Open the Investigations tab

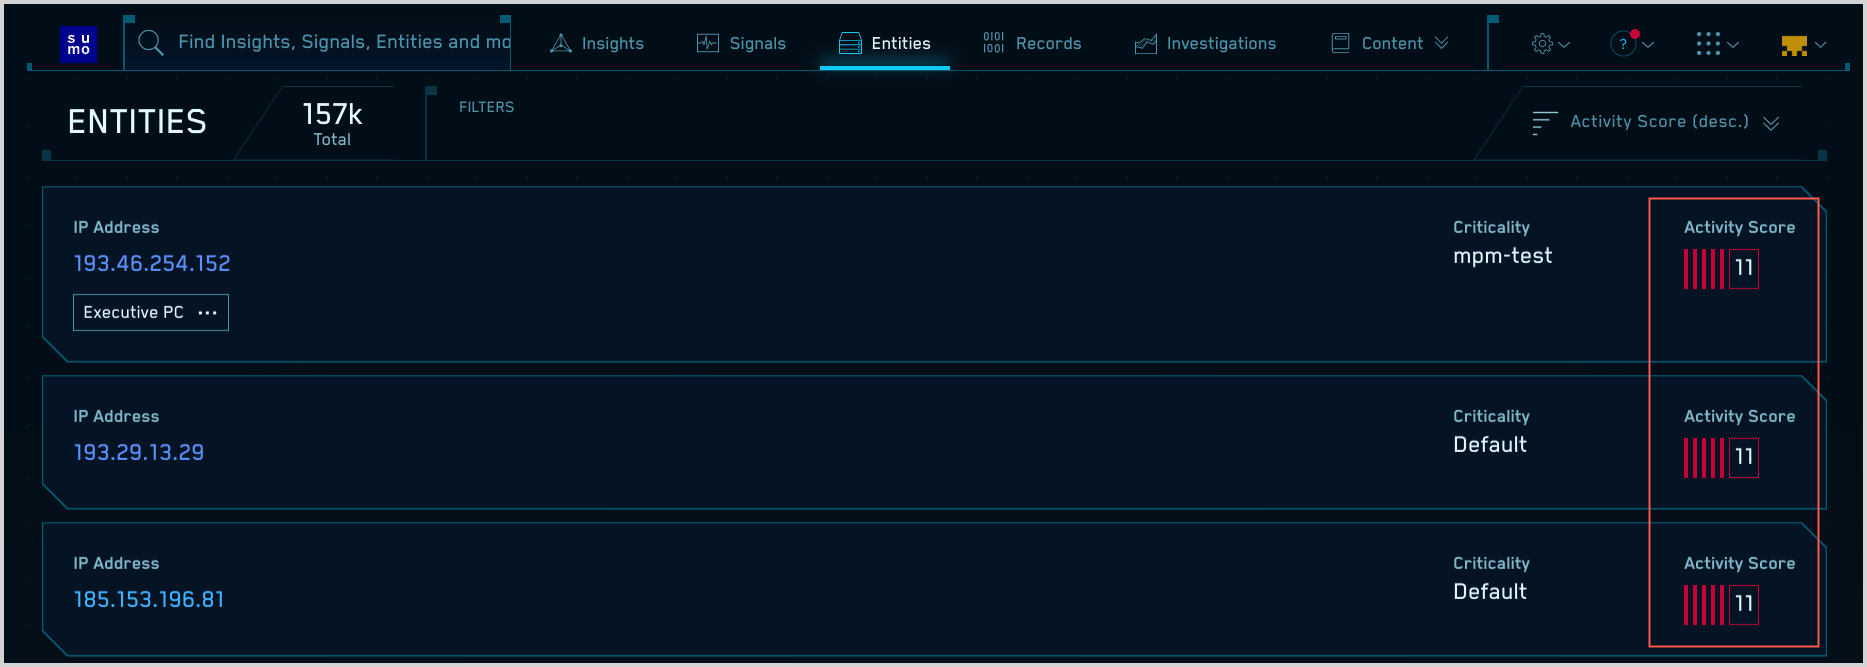(1205, 43)
